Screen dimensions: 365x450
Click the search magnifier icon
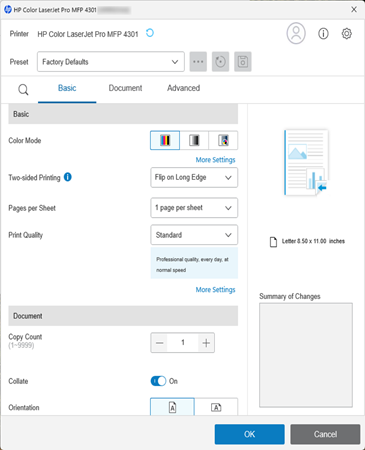click(x=23, y=89)
